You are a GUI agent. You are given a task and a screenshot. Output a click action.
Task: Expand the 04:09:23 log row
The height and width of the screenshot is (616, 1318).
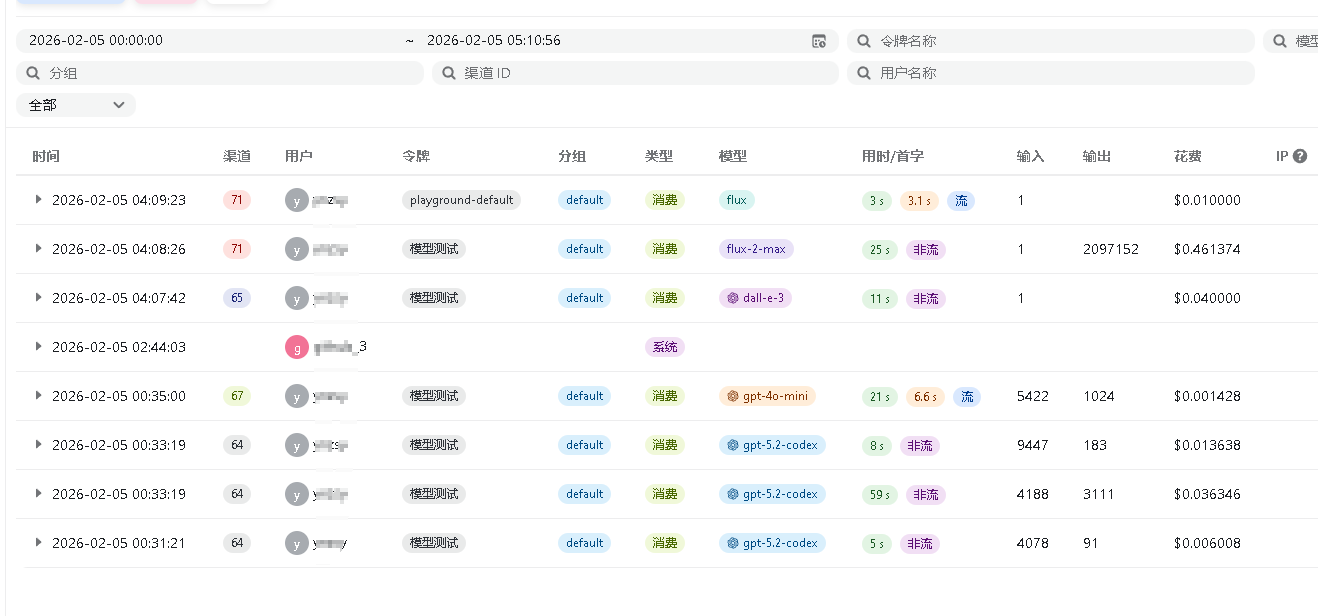[x=38, y=200]
